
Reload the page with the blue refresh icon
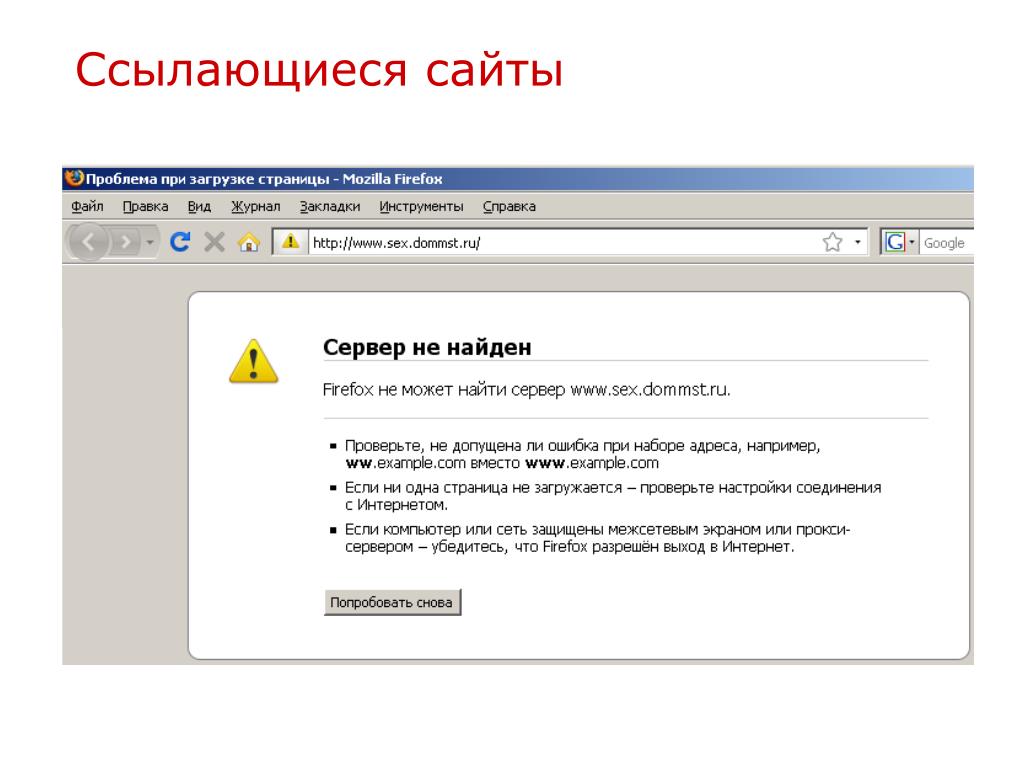click(x=180, y=242)
